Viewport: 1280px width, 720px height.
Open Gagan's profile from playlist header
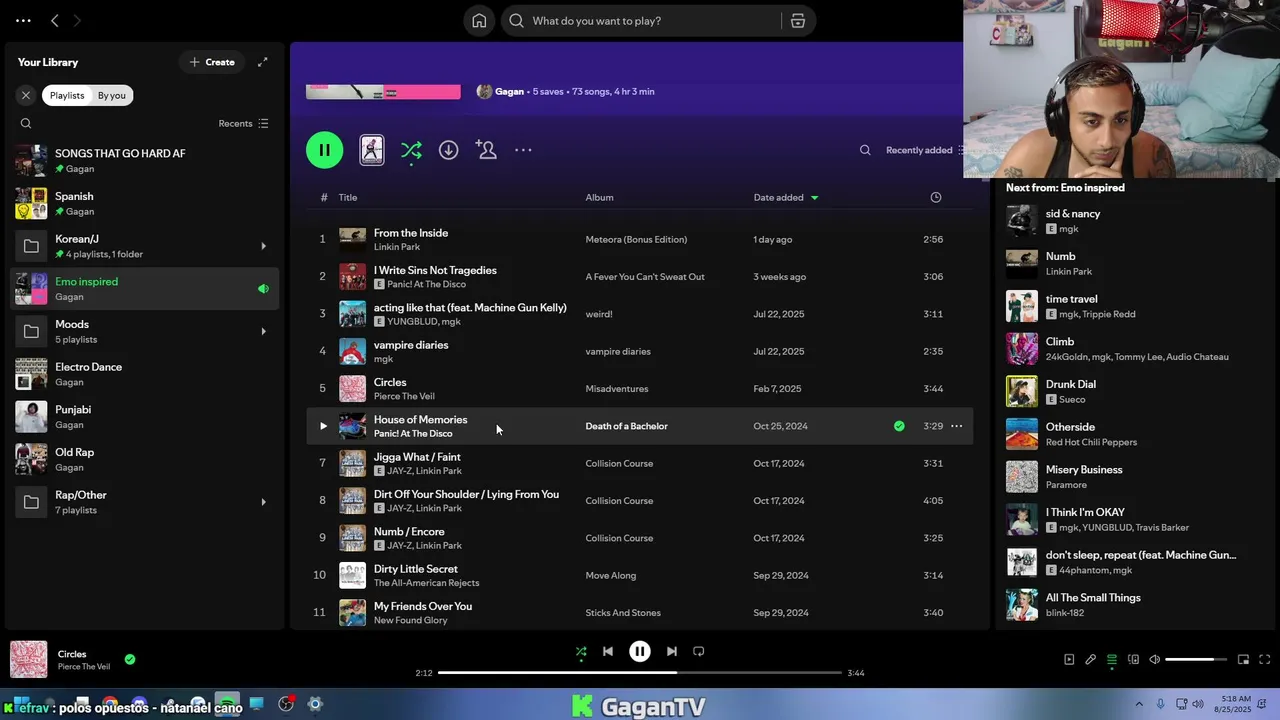coord(509,91)
